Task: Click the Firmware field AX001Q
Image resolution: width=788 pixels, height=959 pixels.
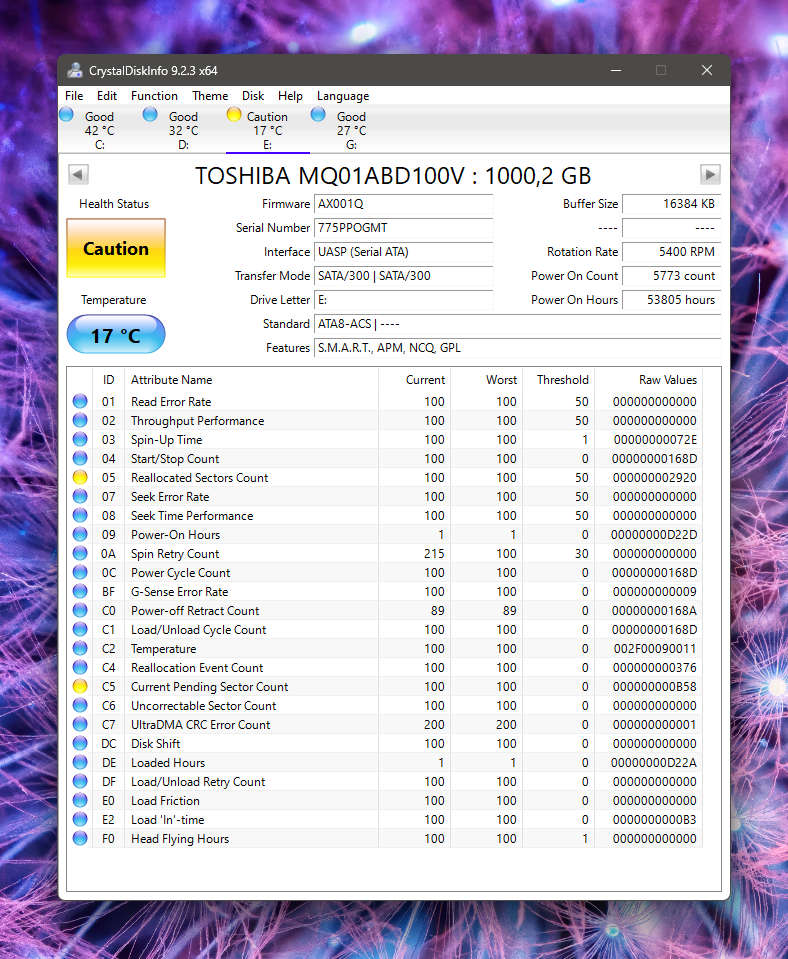Action: click(x=403, y=204)
